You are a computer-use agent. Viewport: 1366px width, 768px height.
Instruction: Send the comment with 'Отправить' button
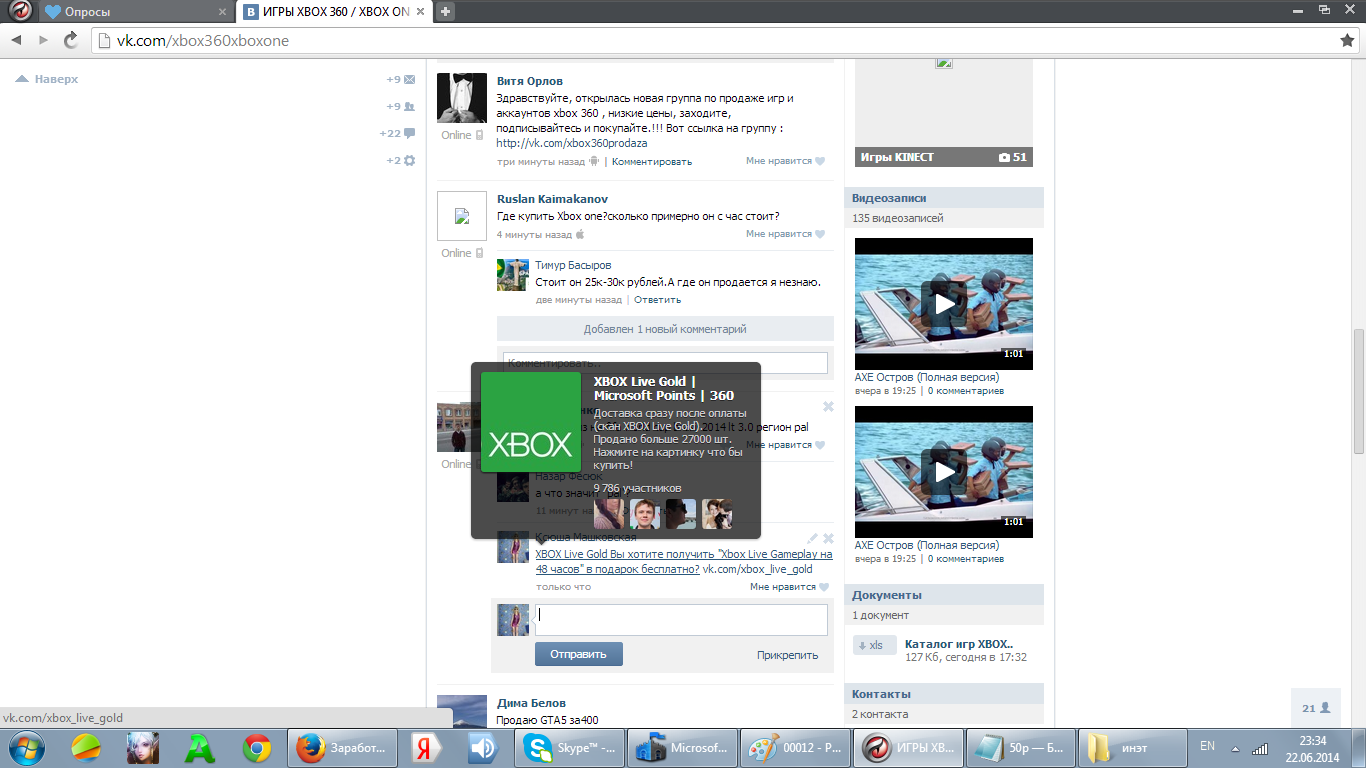[579, 654]
